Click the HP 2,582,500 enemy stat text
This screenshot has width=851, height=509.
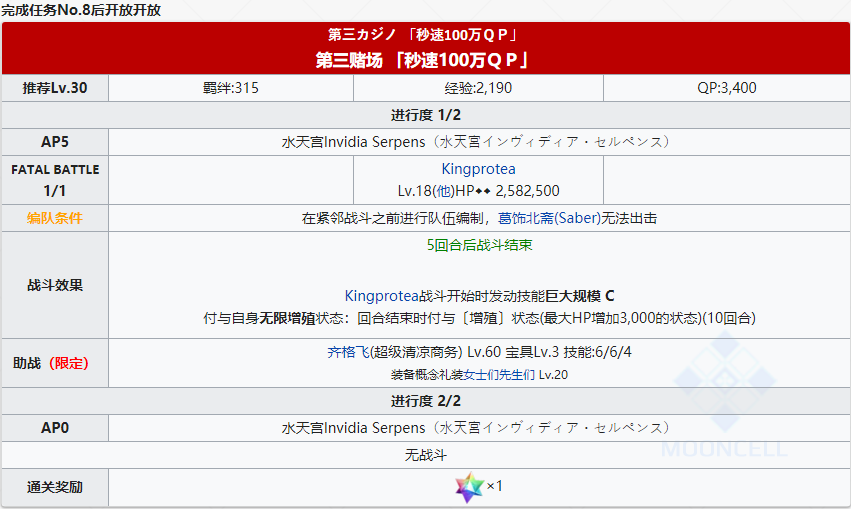tap(507, 191)
